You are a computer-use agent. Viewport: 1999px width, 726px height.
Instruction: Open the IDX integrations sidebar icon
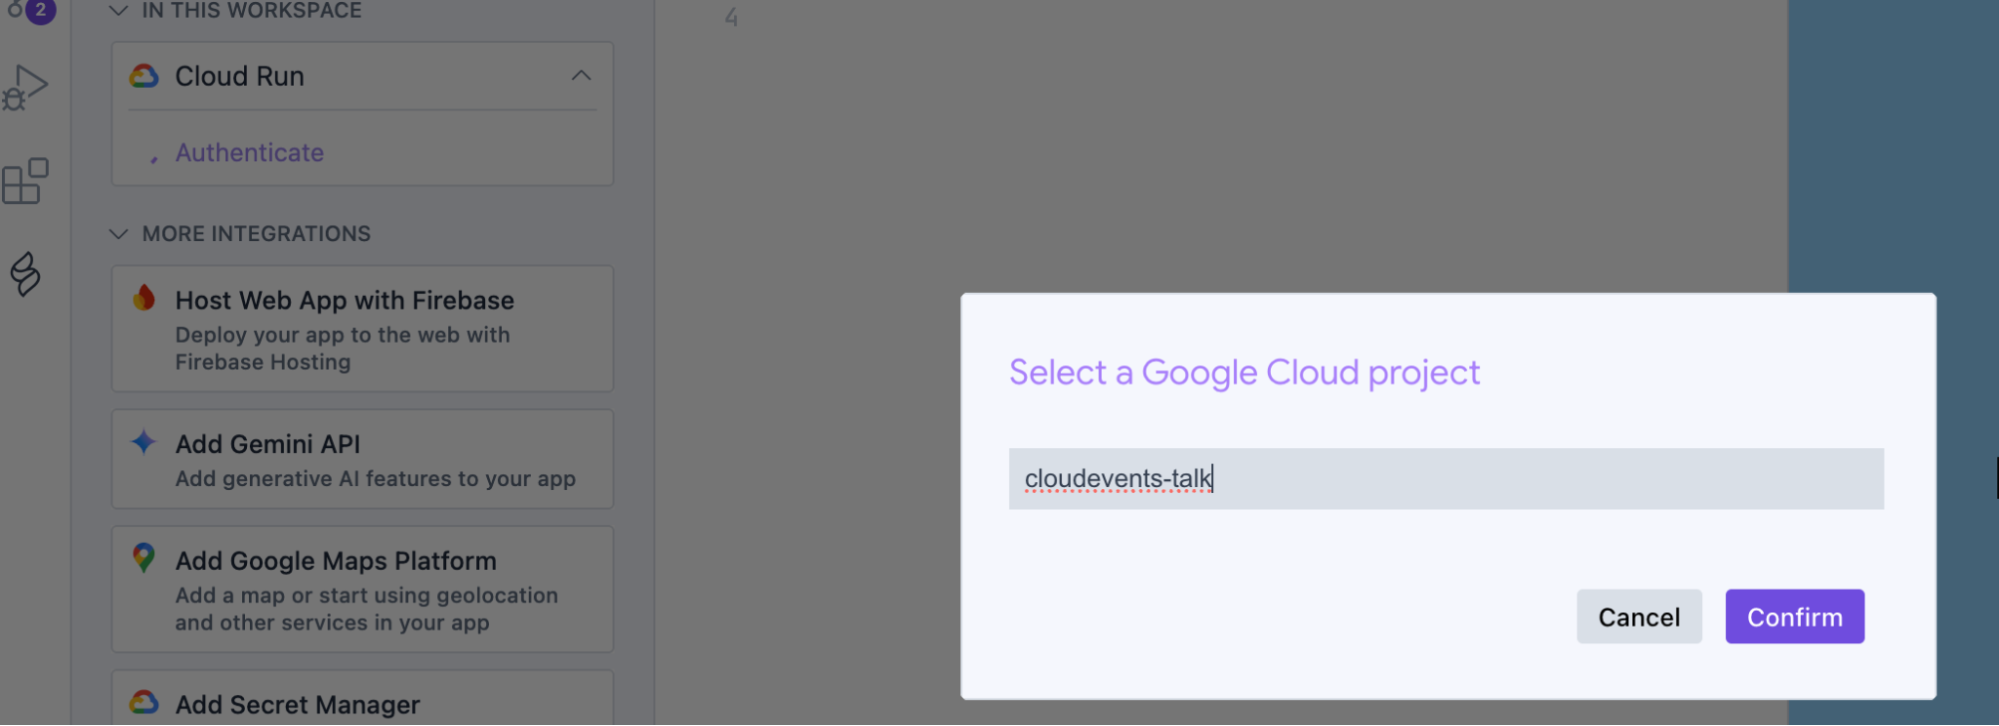coord(25,274)
